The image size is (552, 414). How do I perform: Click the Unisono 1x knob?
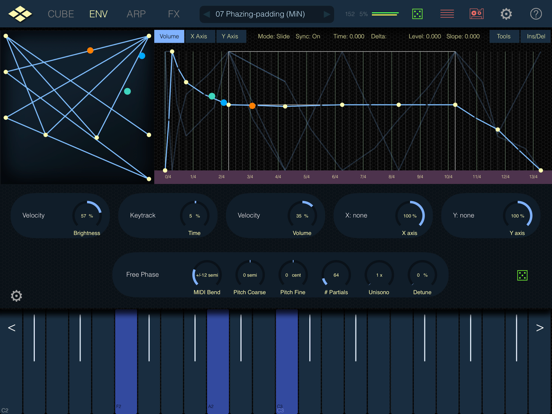point(379,275)
